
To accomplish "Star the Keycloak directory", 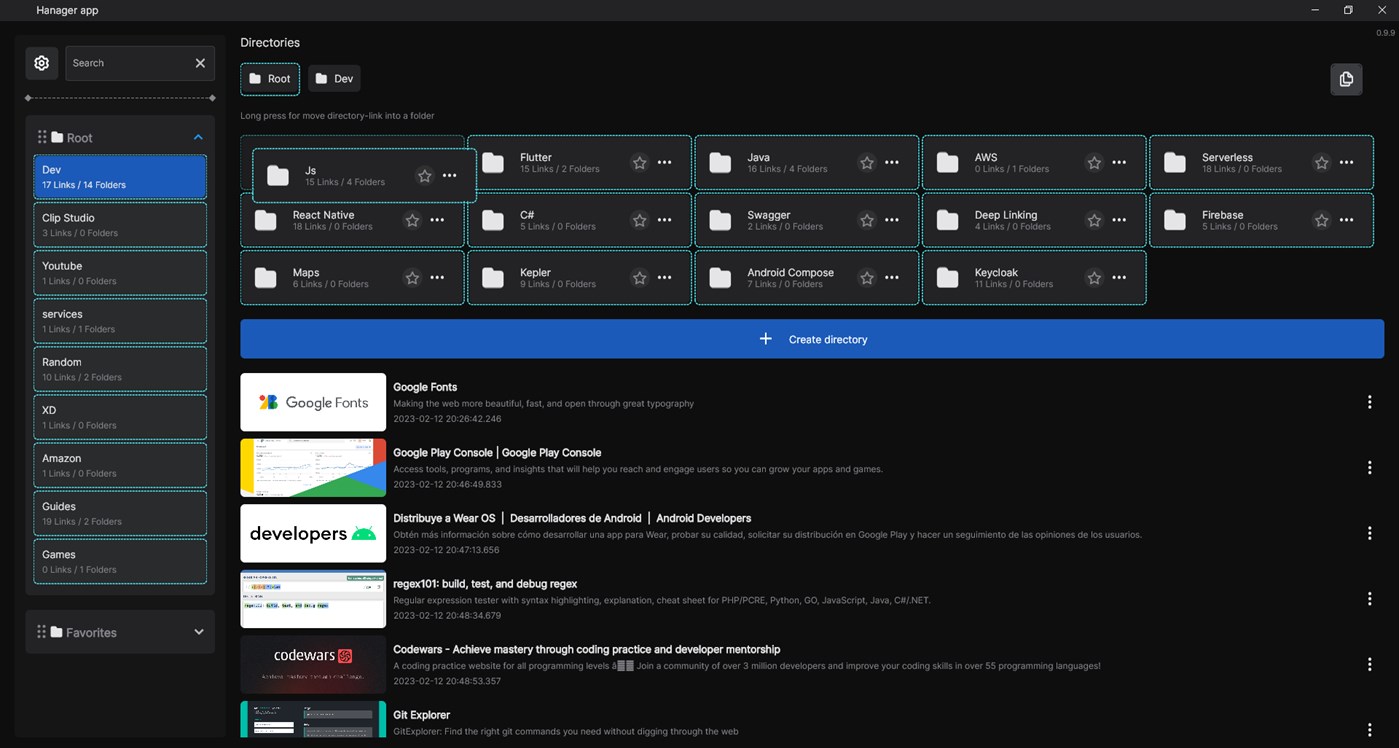I will pyautogui.click(x=1094, y=277).
